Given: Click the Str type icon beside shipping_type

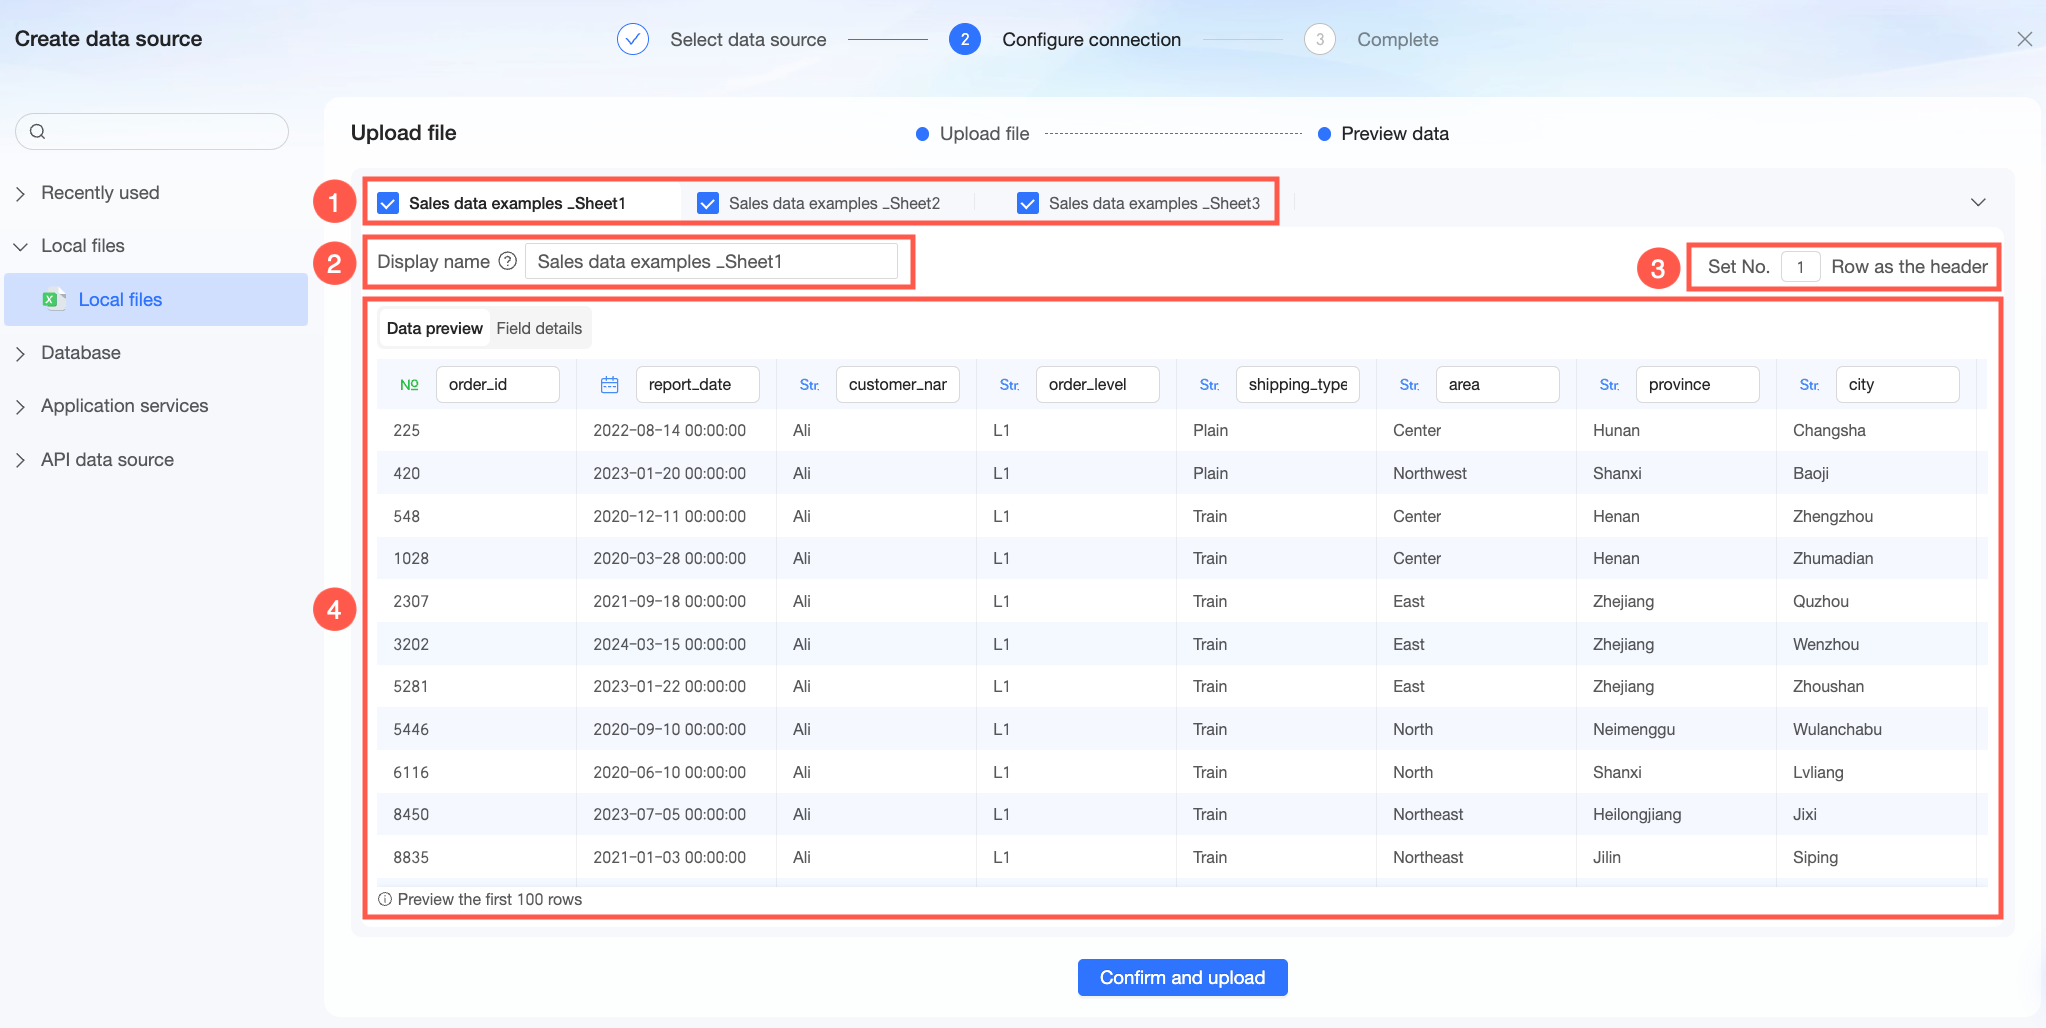Looking at the screenshot, I should 1209,385.
